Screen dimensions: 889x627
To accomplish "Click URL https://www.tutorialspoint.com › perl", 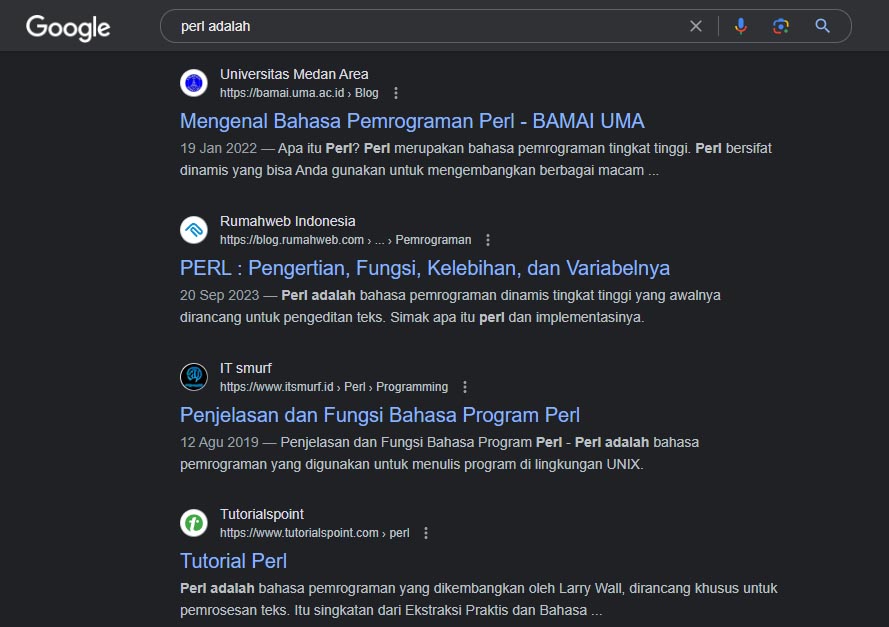I will click(315, 533).
